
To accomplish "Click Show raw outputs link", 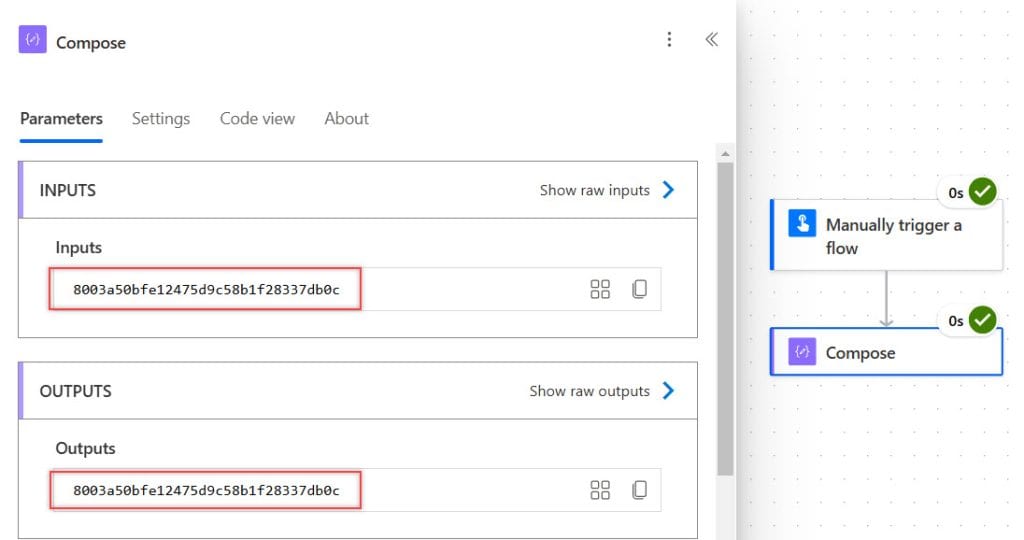I will point(590,391).
